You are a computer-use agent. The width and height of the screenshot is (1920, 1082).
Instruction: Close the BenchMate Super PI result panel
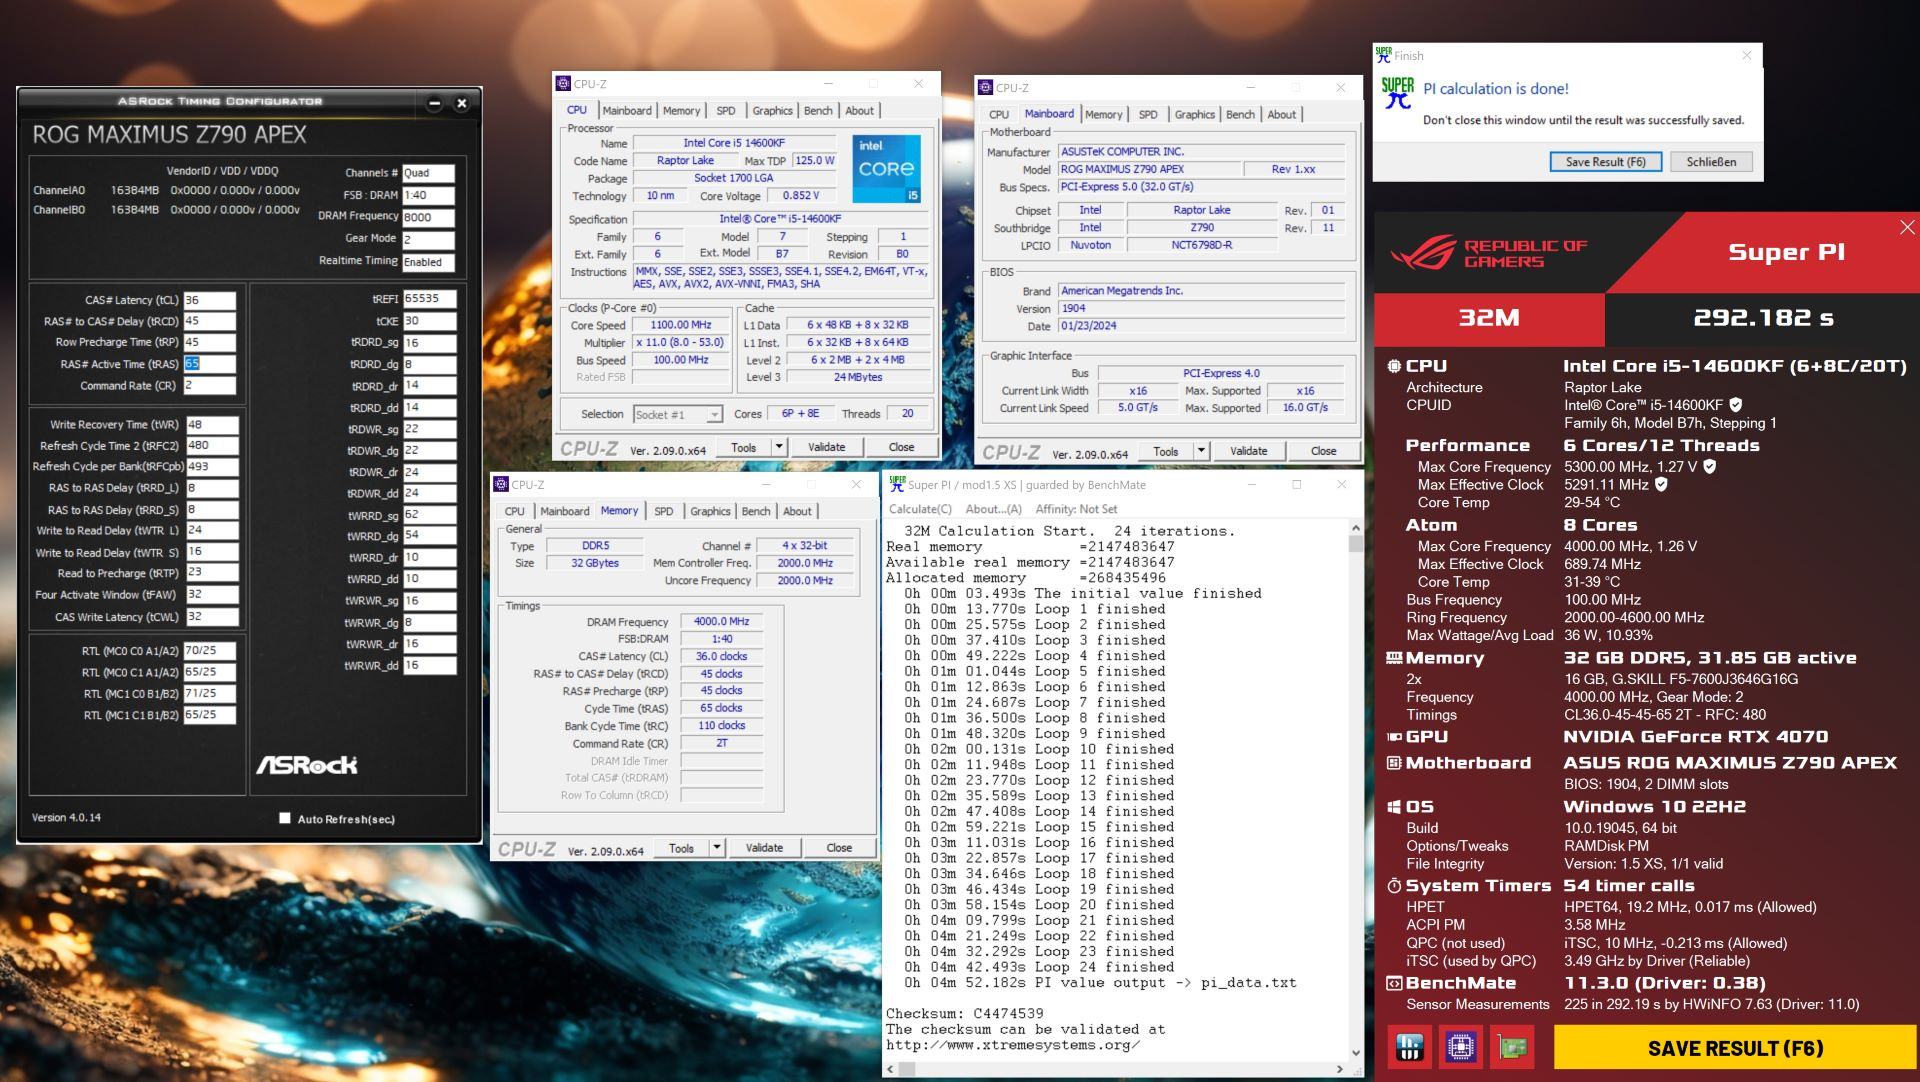point(1907,228)
